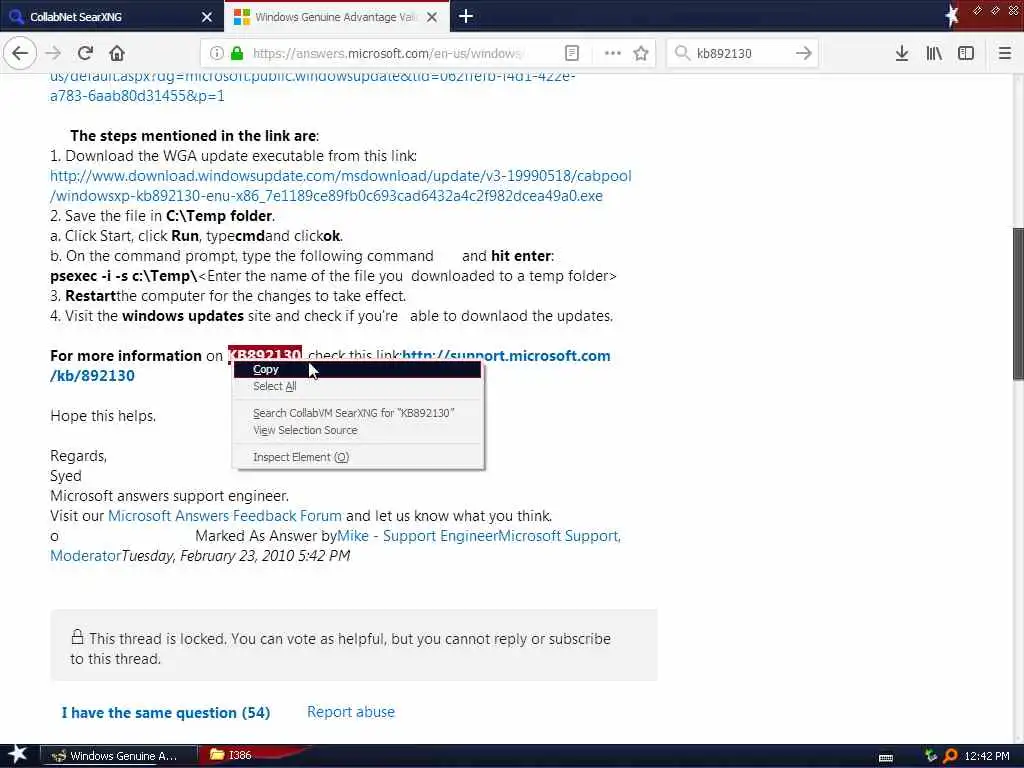The height and width of the screenshot is (768, 1024).
Task: Submit search with the arrow button
Action: coord(804,53)
